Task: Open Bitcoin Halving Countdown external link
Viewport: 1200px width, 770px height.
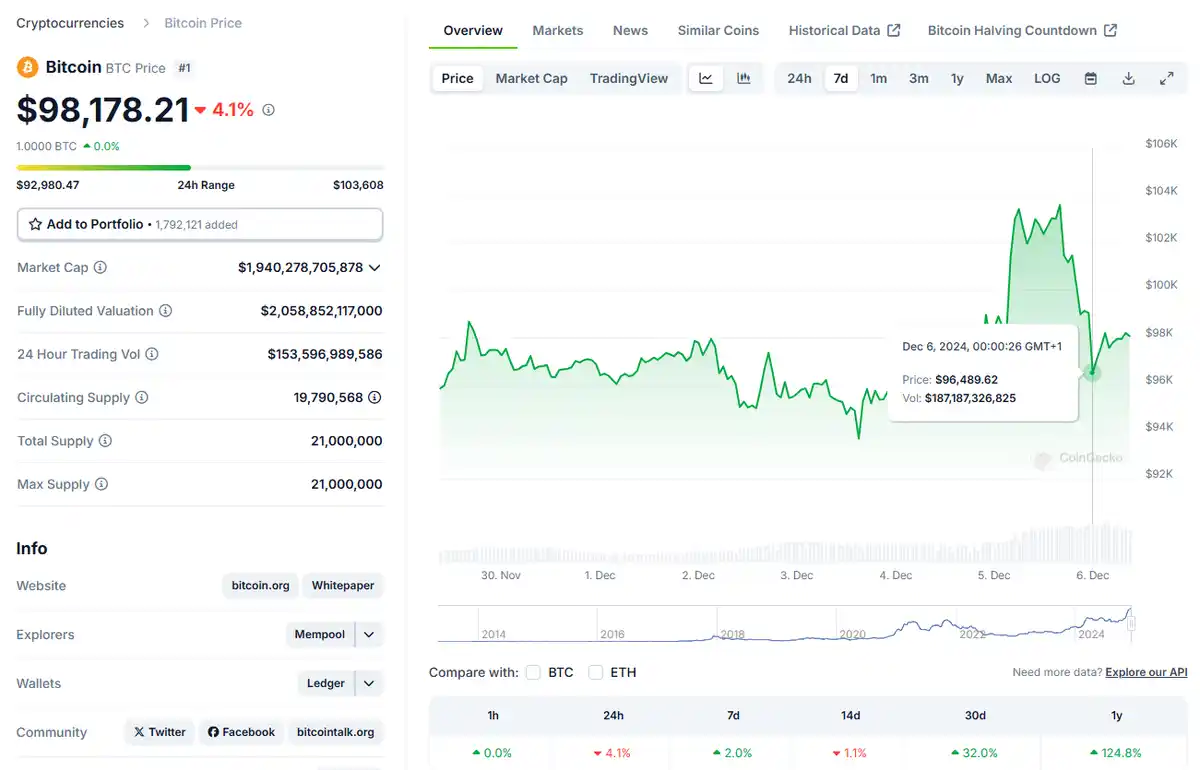Action: pos(1022,30)
